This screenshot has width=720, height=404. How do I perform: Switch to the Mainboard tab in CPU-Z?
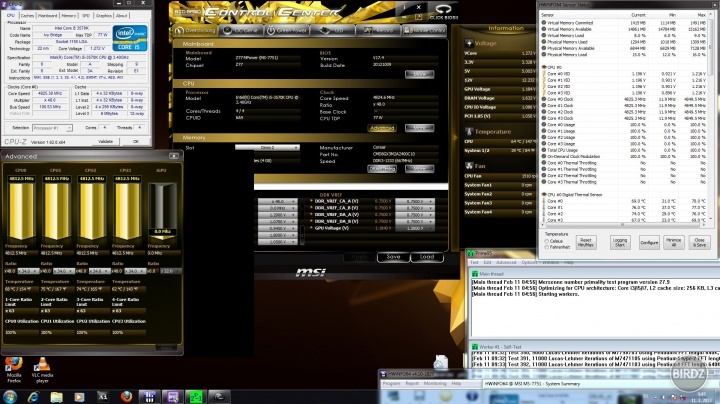[47, 15]
